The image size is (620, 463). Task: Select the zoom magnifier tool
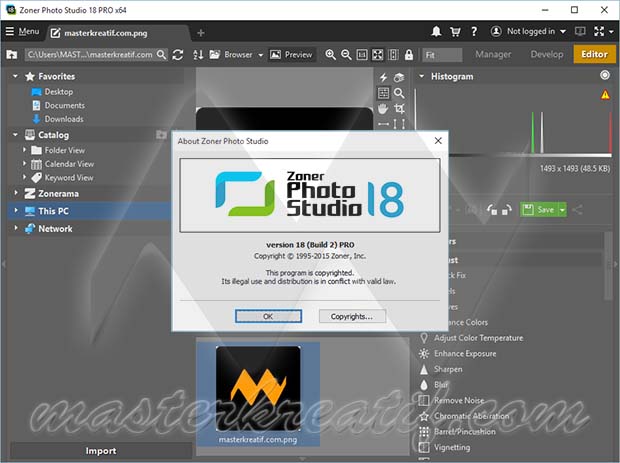click(399, 93)
